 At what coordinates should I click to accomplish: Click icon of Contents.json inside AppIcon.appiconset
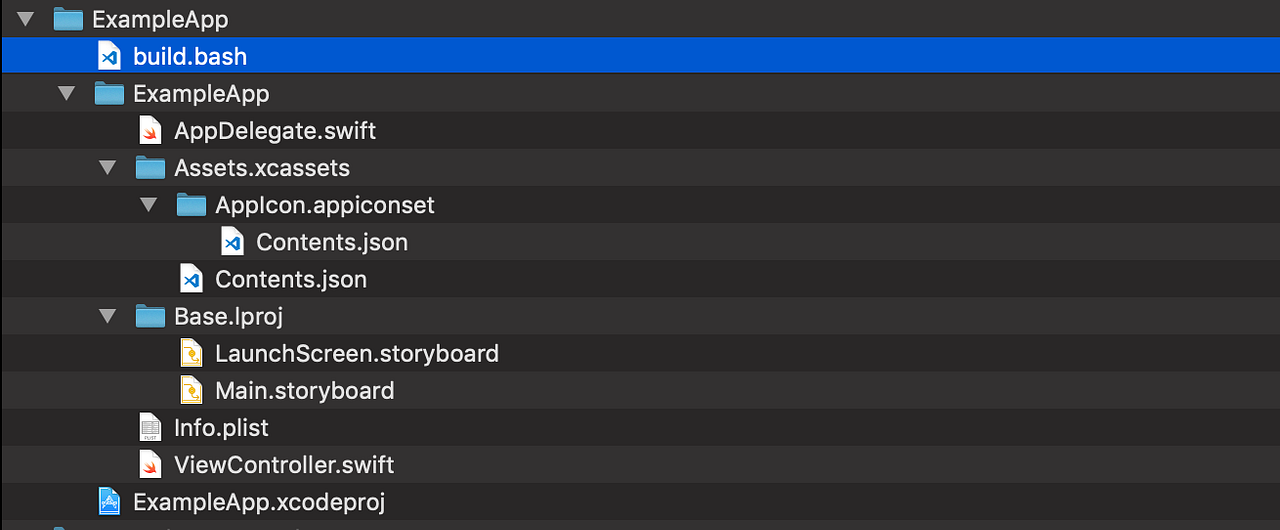tap(232, 241)
